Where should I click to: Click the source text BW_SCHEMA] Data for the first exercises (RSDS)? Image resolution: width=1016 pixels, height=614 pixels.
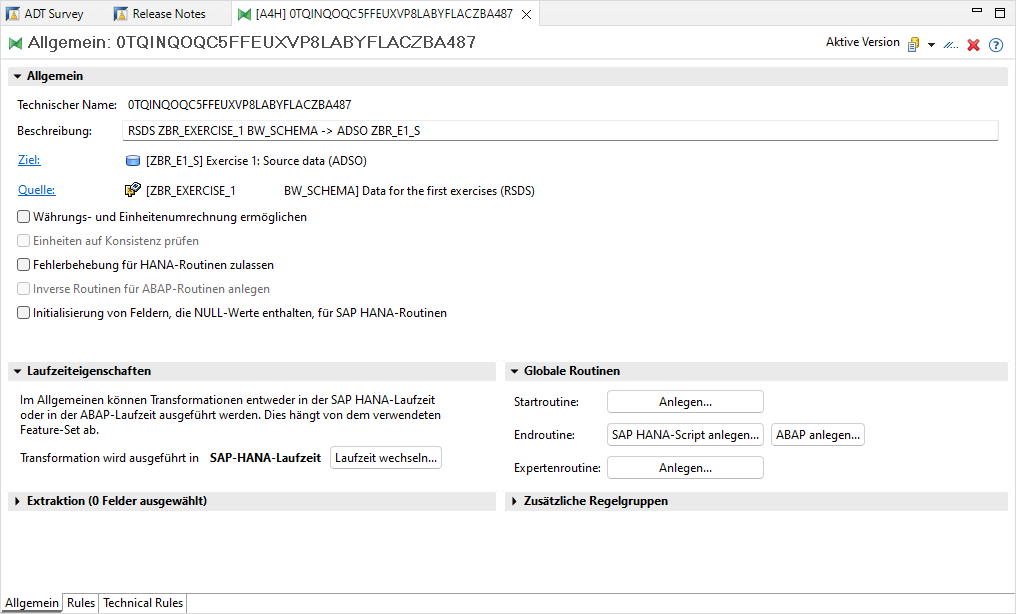(409, 191)
